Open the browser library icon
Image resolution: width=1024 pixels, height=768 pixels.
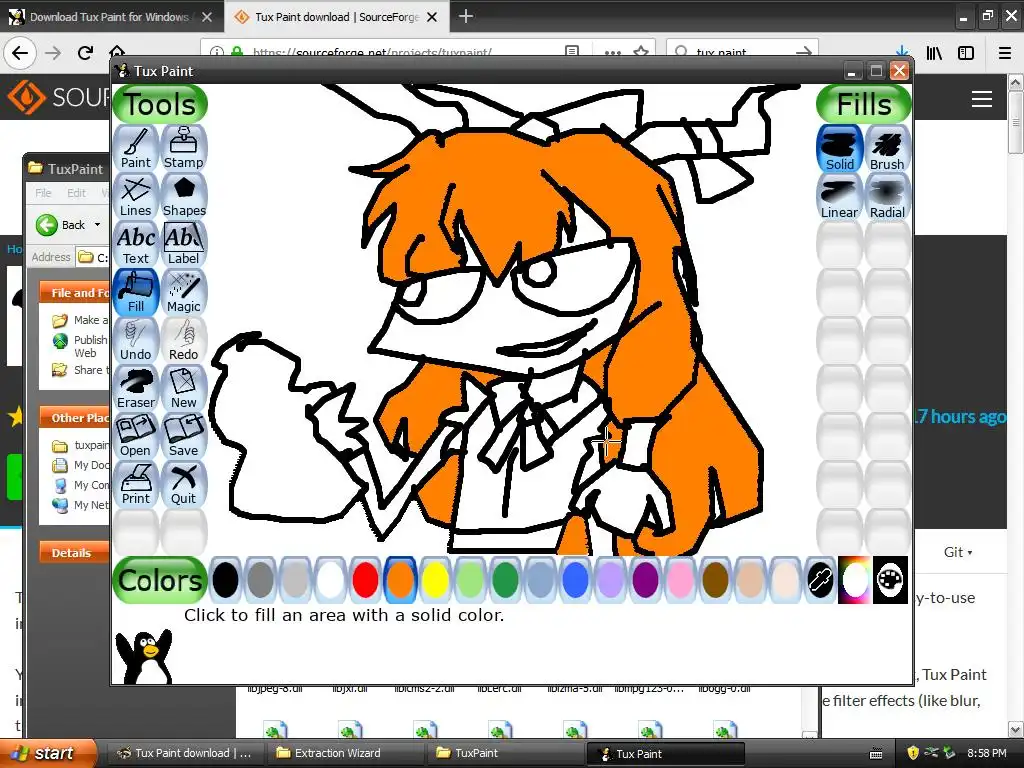(x=934, y=53)
